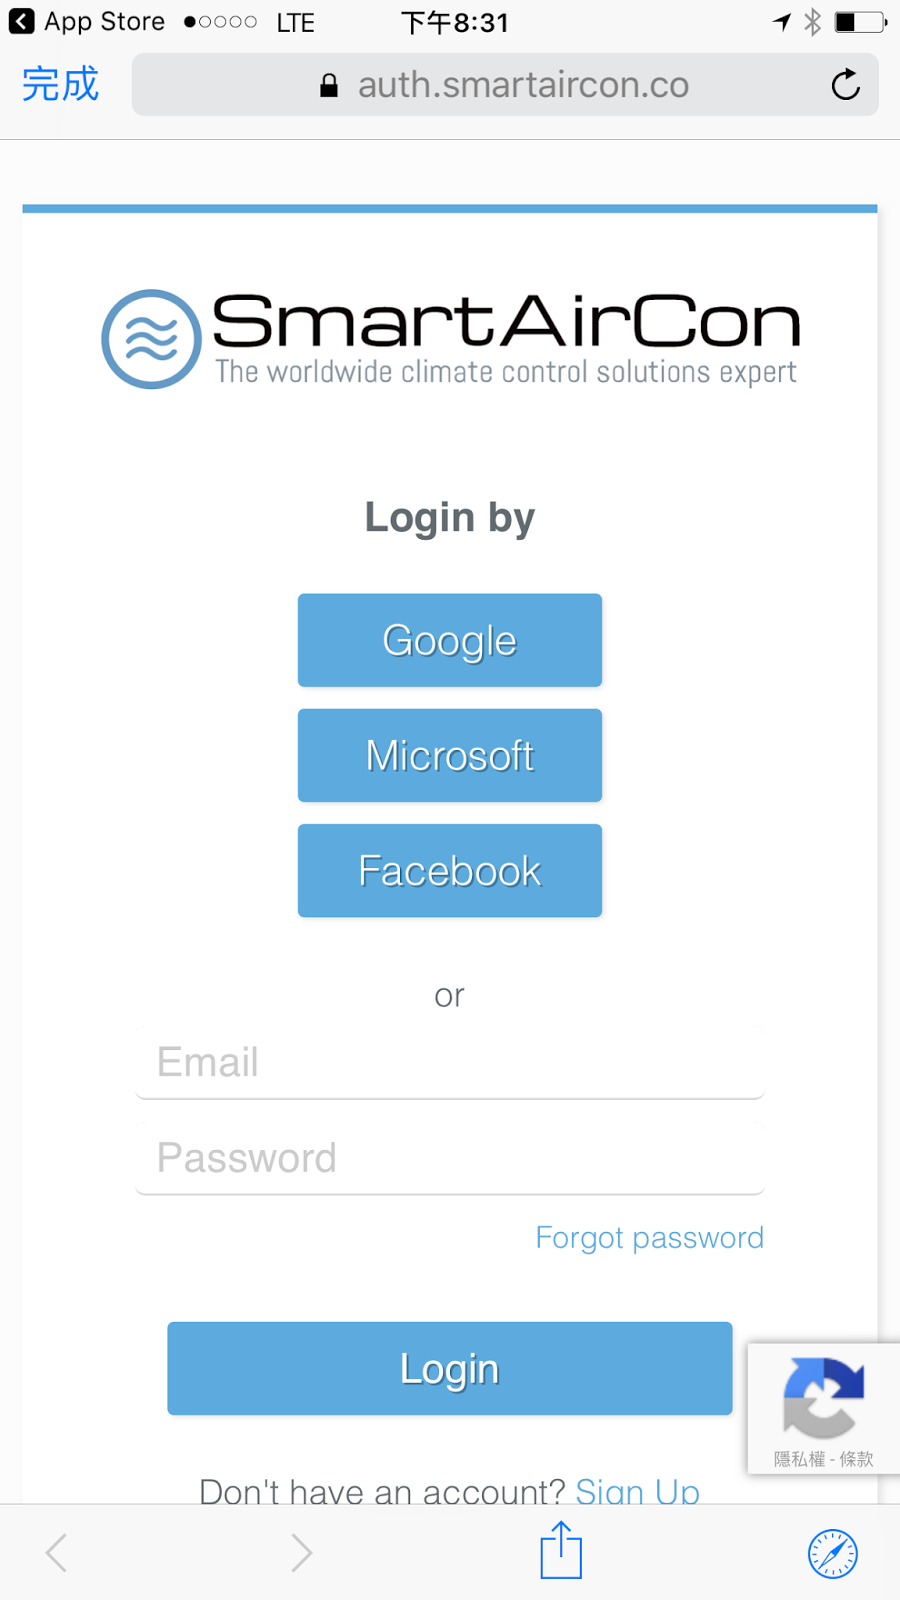
Task: Tap the auth.smartaircon.co address bar
Action: point(505,85)
